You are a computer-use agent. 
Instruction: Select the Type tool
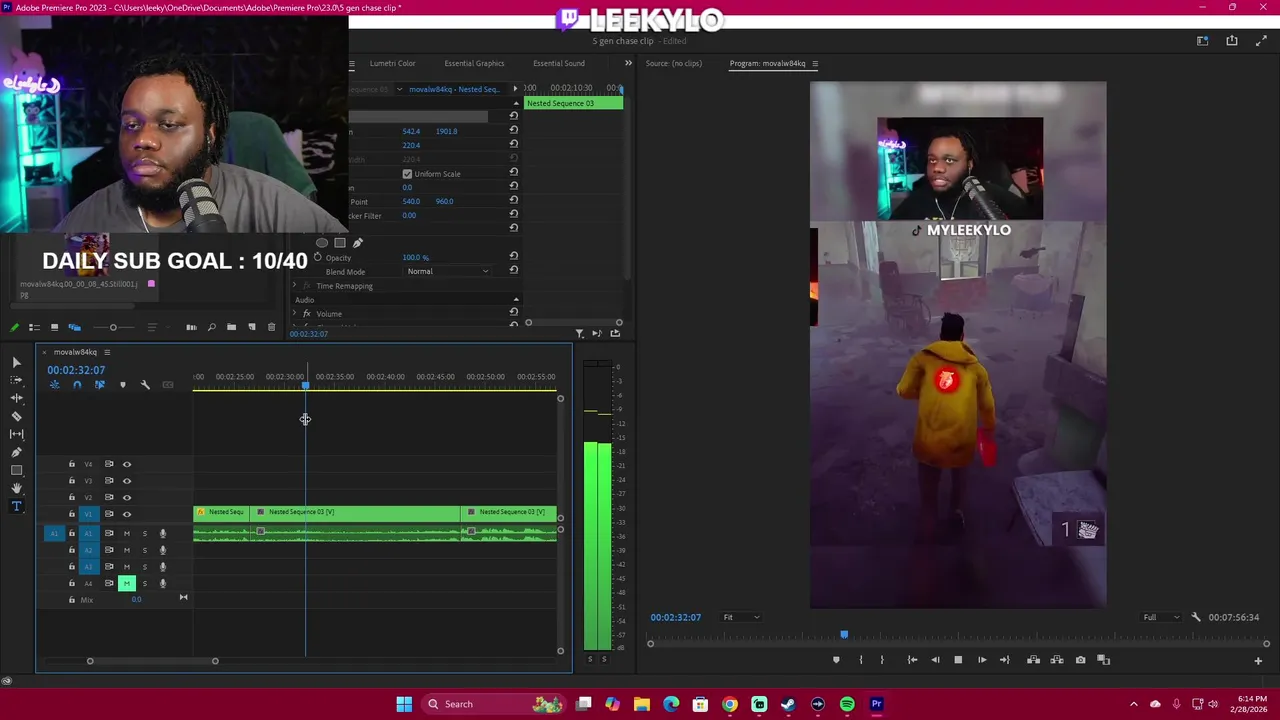coord(16,506)
